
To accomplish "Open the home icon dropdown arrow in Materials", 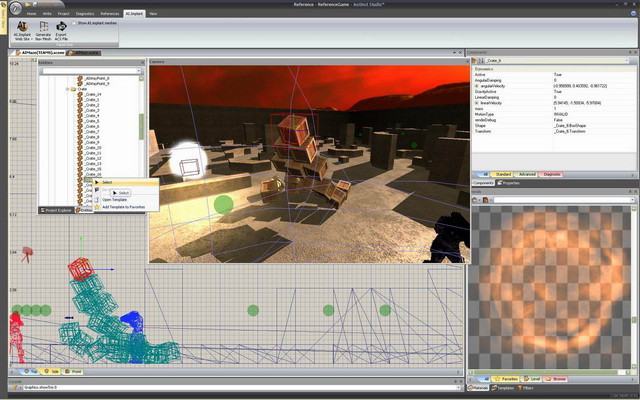I will [x=479, y=200].
